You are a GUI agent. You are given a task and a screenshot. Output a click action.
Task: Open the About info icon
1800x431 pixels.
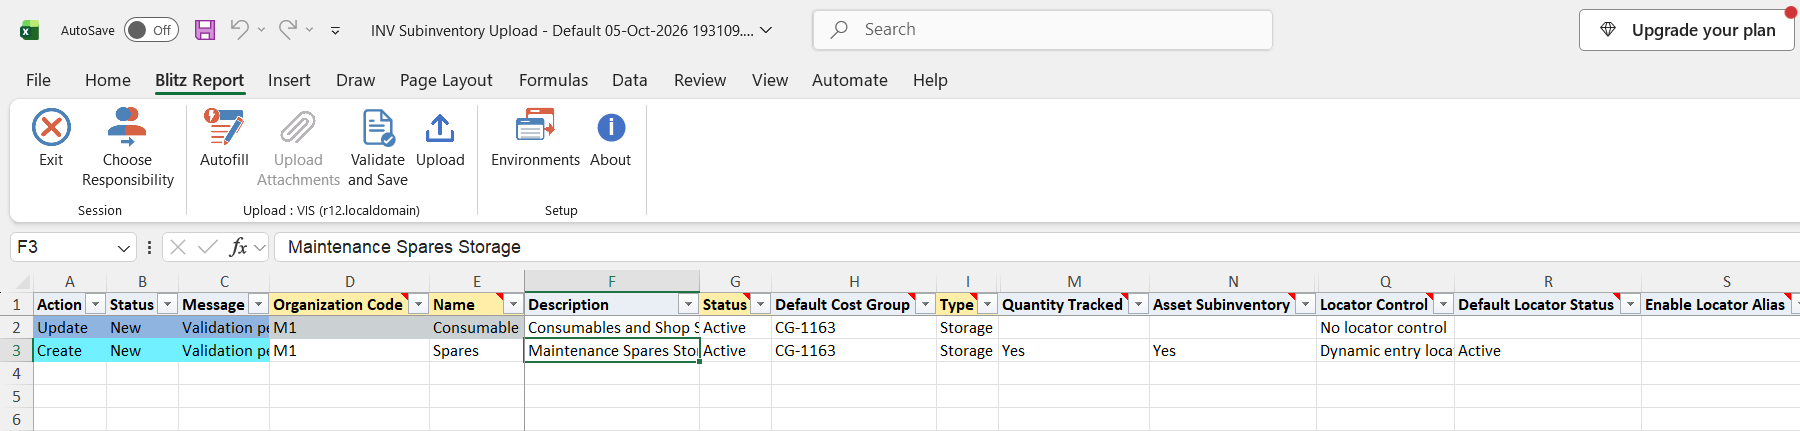[x=611, y=128]
